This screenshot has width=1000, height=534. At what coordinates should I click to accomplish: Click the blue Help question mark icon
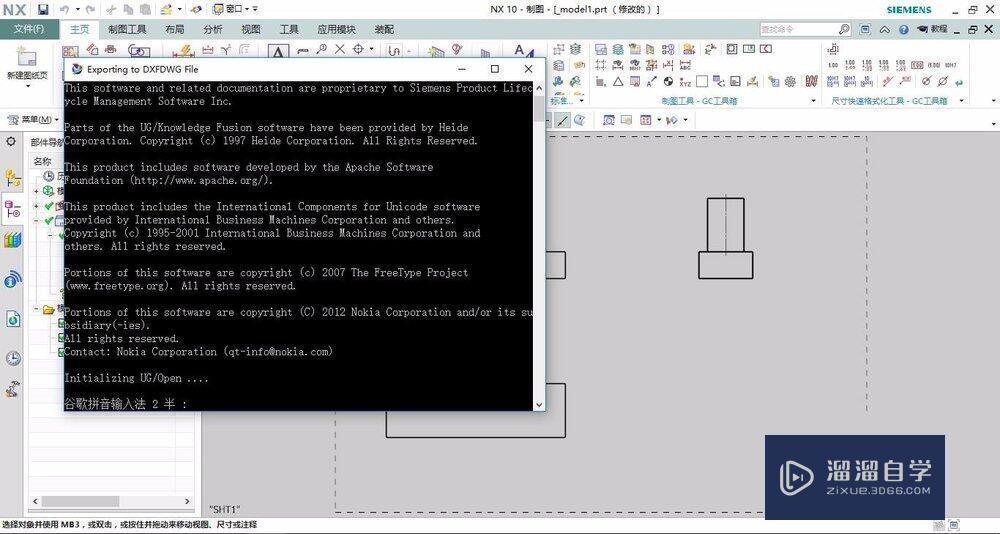(x=904, y=29)
